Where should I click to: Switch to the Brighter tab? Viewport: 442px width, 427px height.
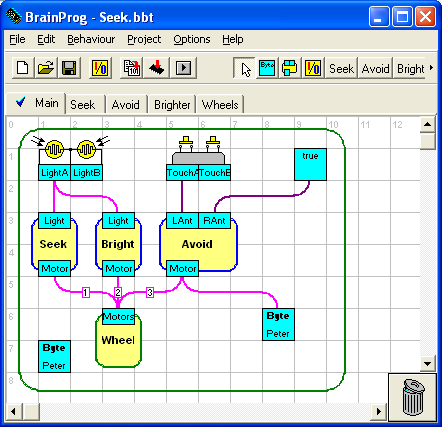pyautogui.click(x=172, y=105)
